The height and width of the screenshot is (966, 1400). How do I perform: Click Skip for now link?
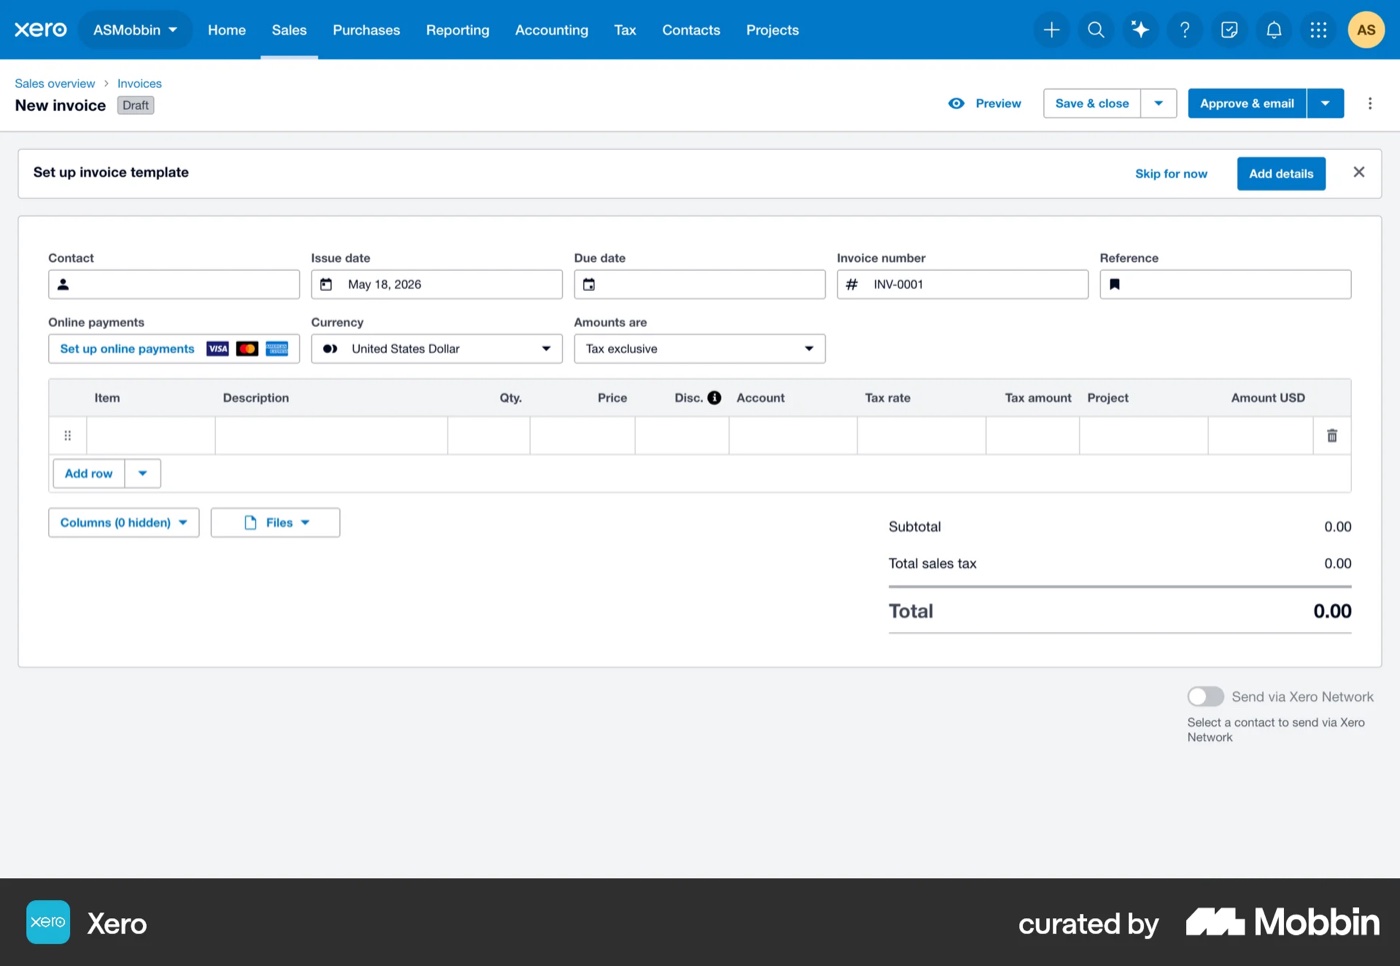tap(1171, 174)
